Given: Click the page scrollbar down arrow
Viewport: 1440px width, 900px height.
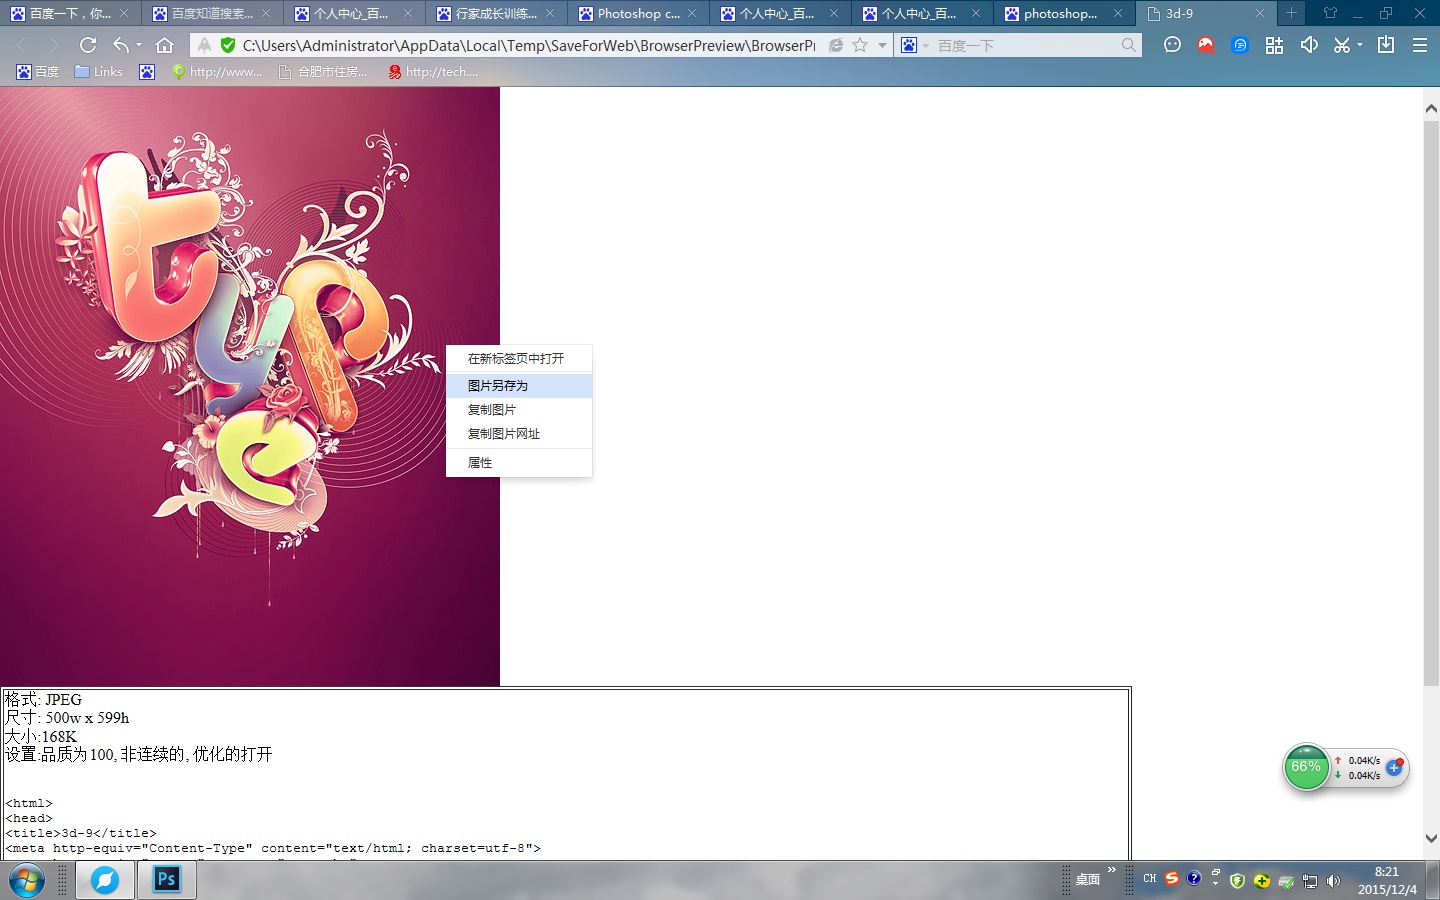Looking at the screenshot, I should pos(1431,838).
